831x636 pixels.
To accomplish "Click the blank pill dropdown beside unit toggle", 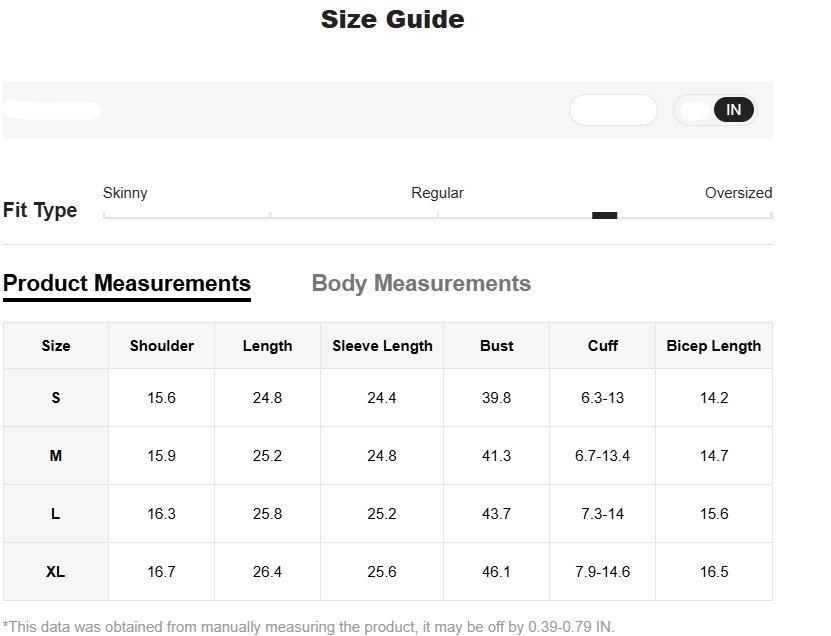I will (x=613, y=110).
